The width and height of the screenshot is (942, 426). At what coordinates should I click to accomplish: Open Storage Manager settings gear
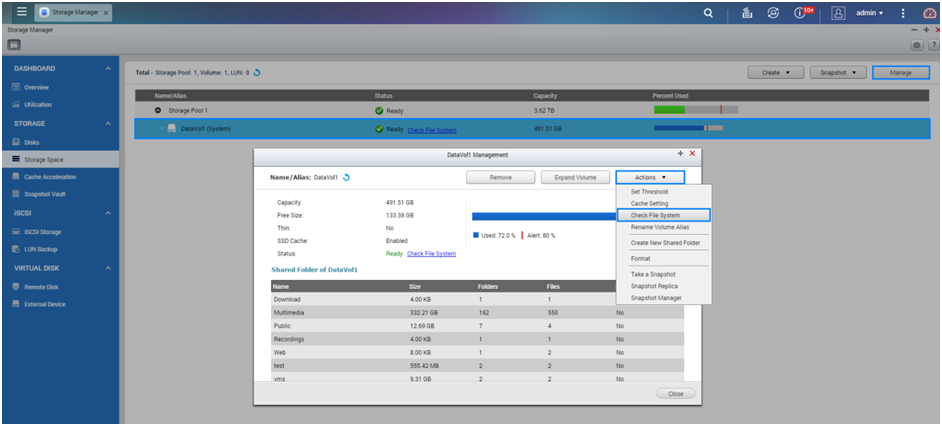pos(917,46)
